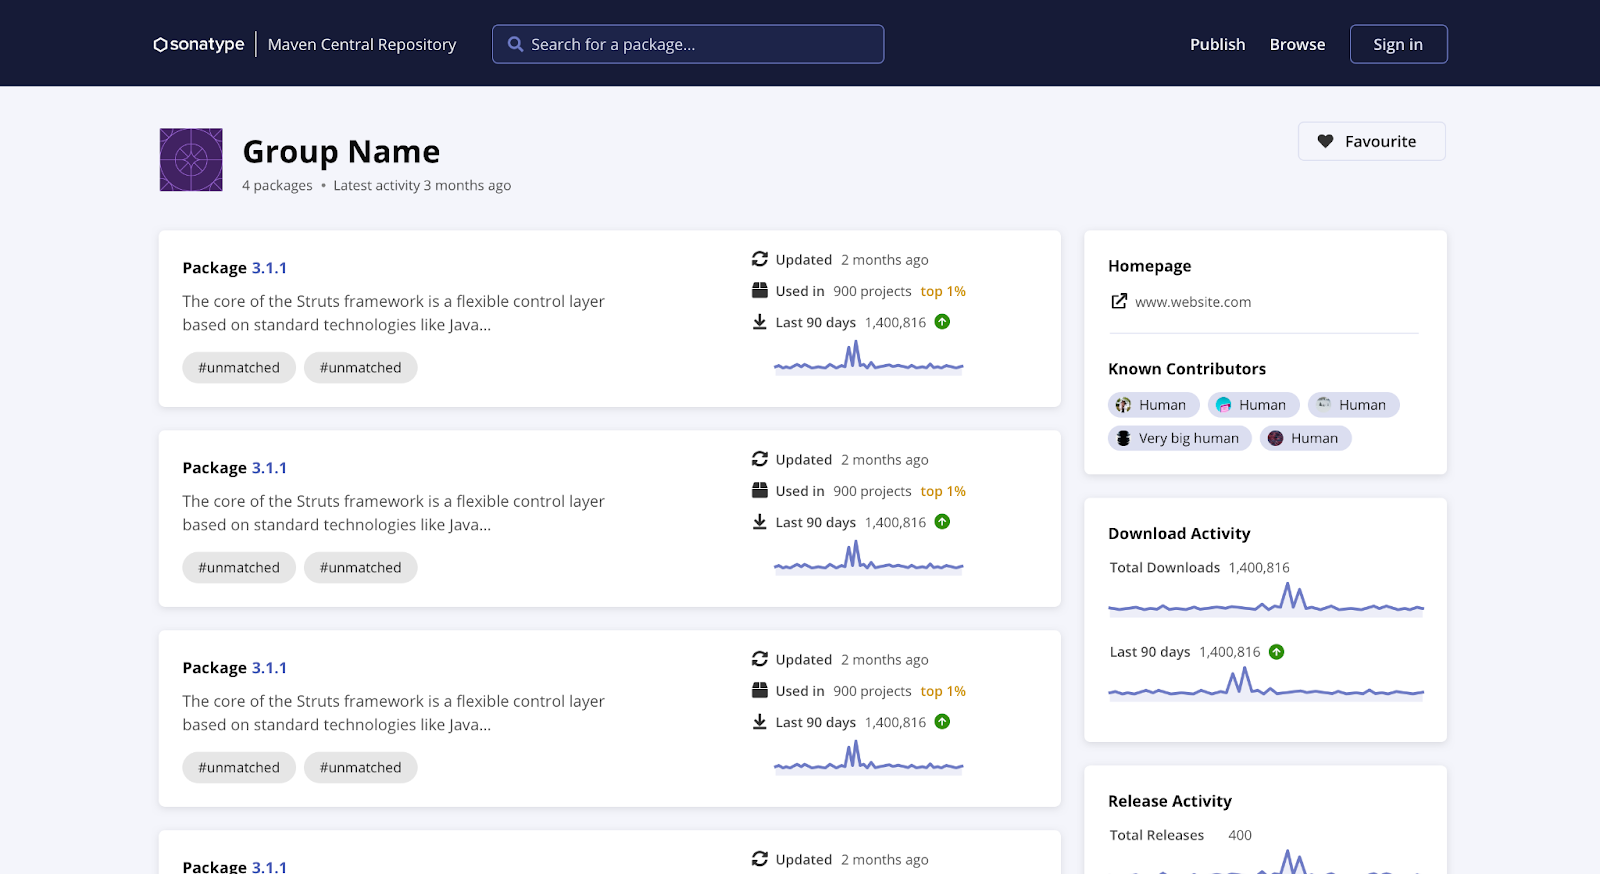The height and width of the screenshot is (874, 1600).
Task: Click the Total Downloads sparkline chart
Action: (x=1265, y=600)
